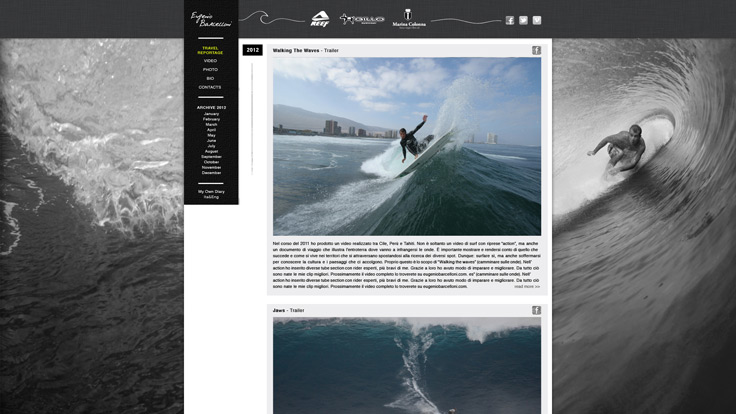Open the Eugenio Barcelloni signature logo
This screenshot has width=736, height=414.
[x=211, y=19]
